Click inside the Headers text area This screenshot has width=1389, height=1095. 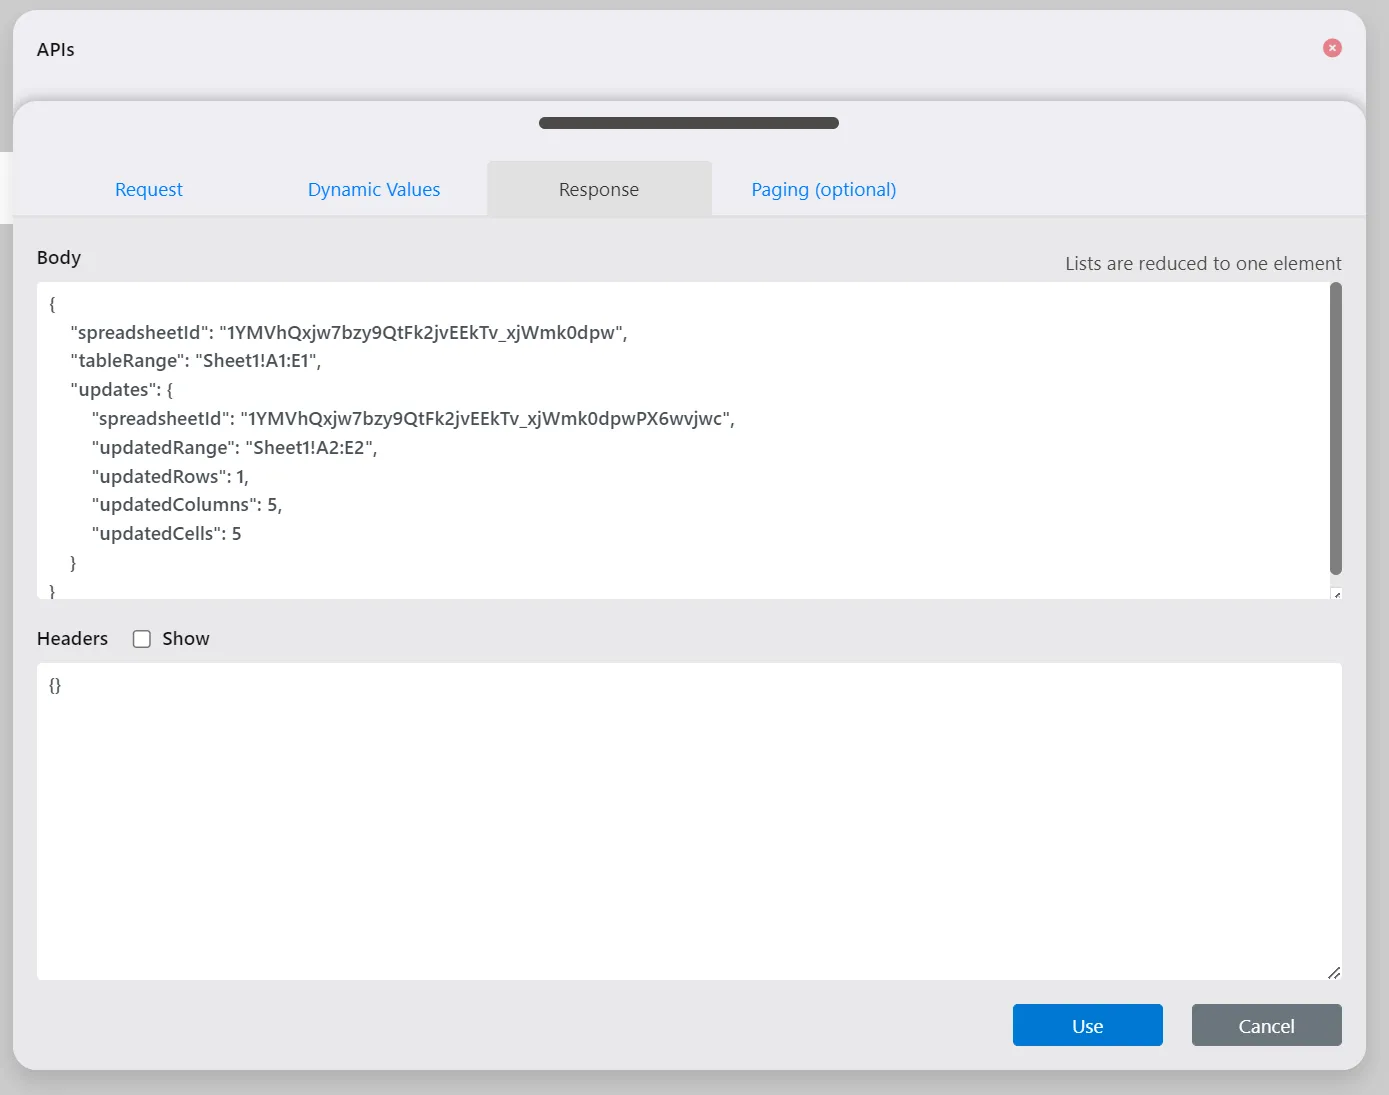coord(689,821)
